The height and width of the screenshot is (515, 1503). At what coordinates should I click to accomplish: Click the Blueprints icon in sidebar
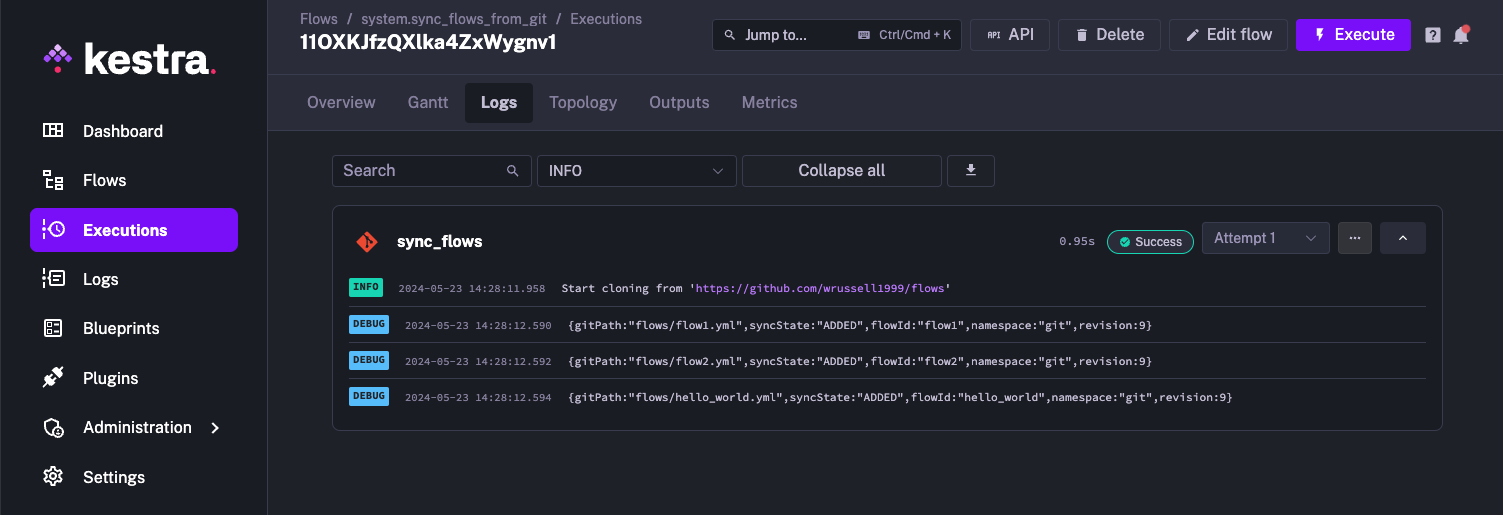click(53, 328)
